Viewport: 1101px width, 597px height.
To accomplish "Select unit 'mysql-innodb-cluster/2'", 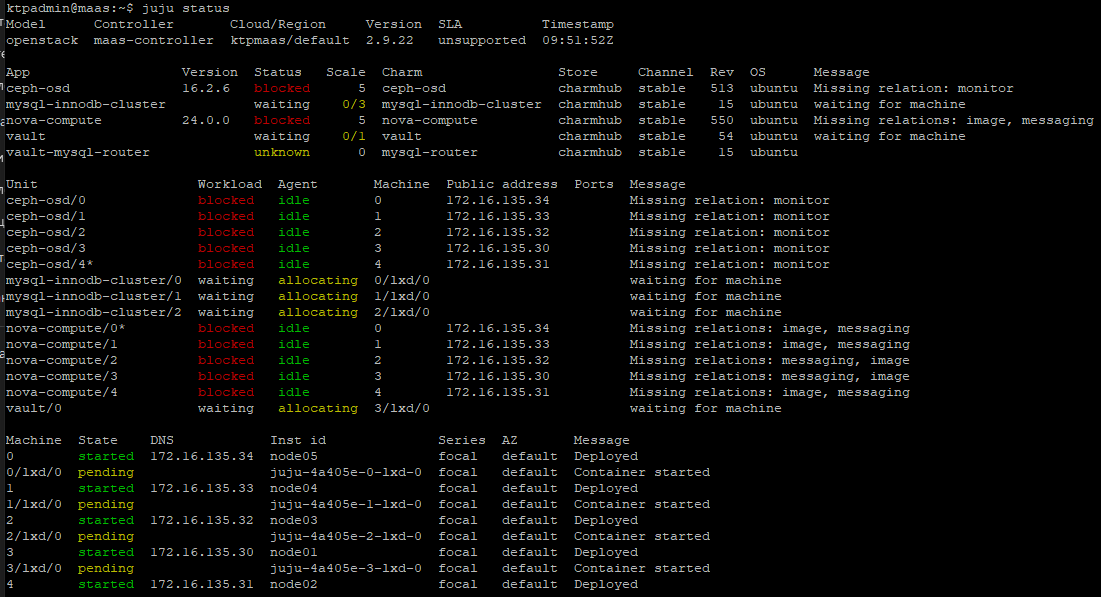I will pos(94,313).
